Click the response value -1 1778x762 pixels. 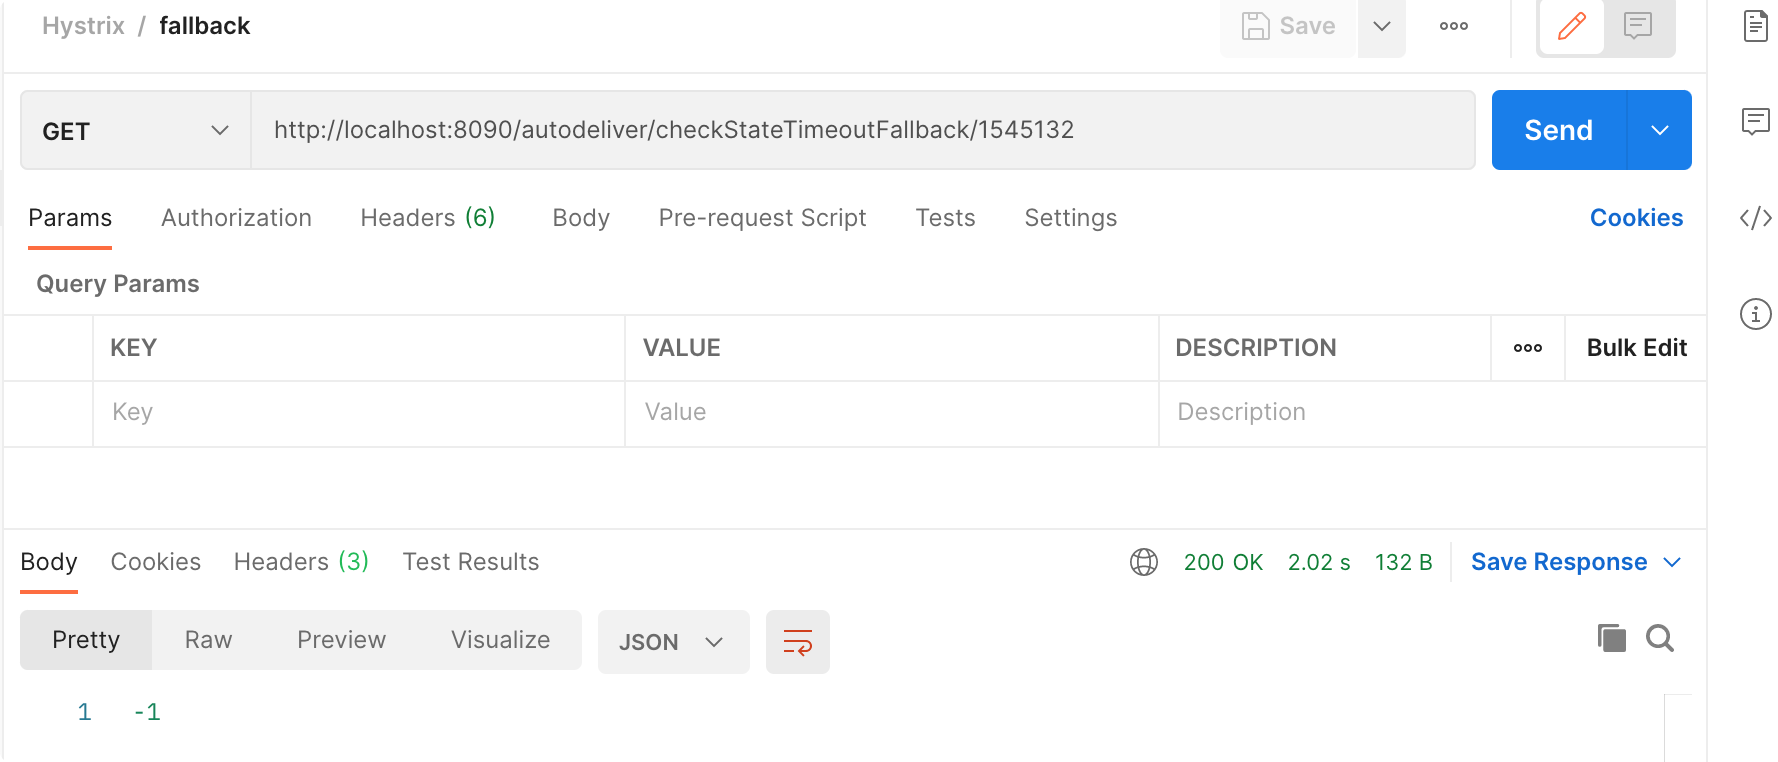[x=147, y=712]
